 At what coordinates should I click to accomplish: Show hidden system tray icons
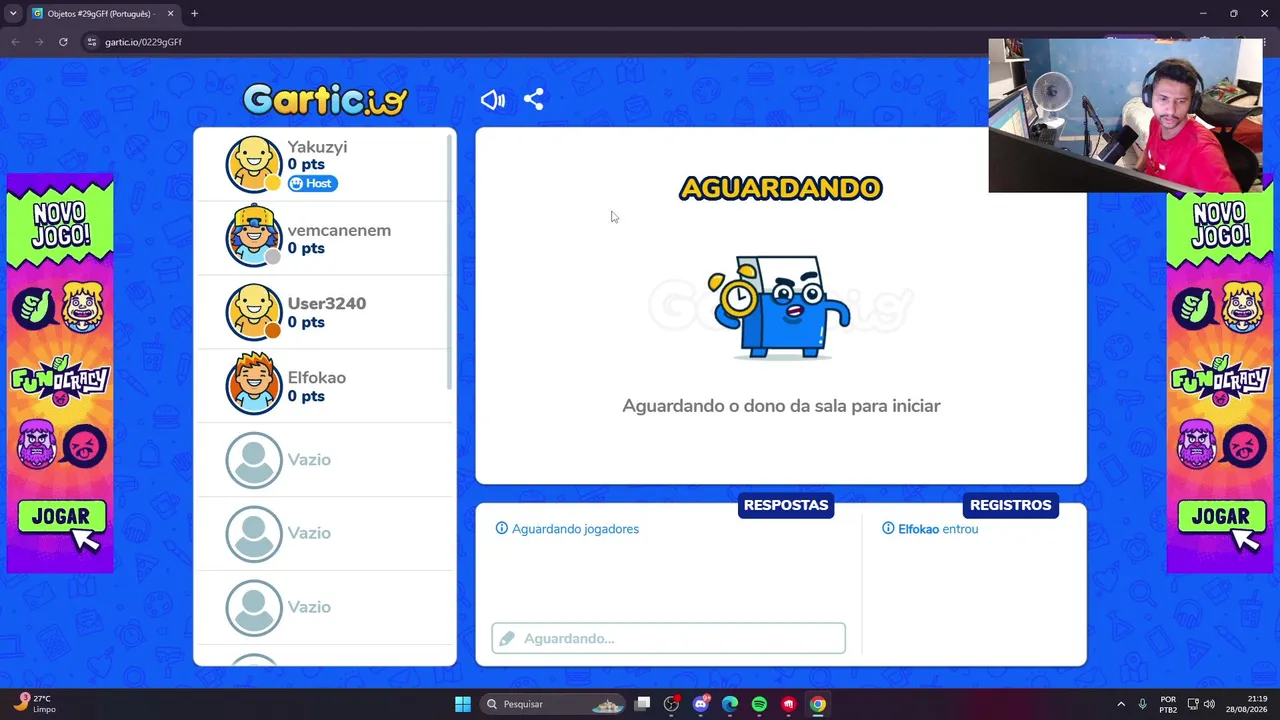(x=1121, y=704)
